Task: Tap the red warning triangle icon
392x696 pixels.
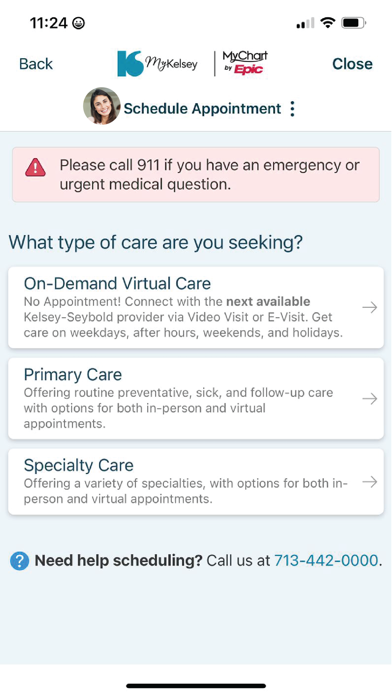Action: click(35, 168)
